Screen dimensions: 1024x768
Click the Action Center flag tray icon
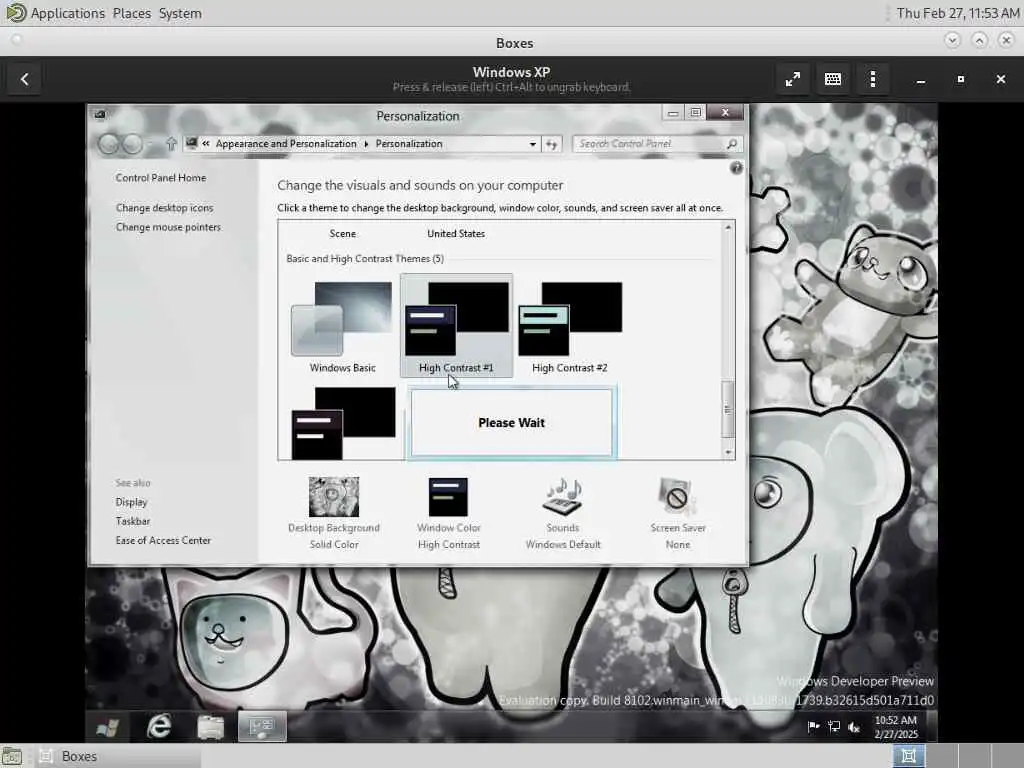tap(813, 726)
